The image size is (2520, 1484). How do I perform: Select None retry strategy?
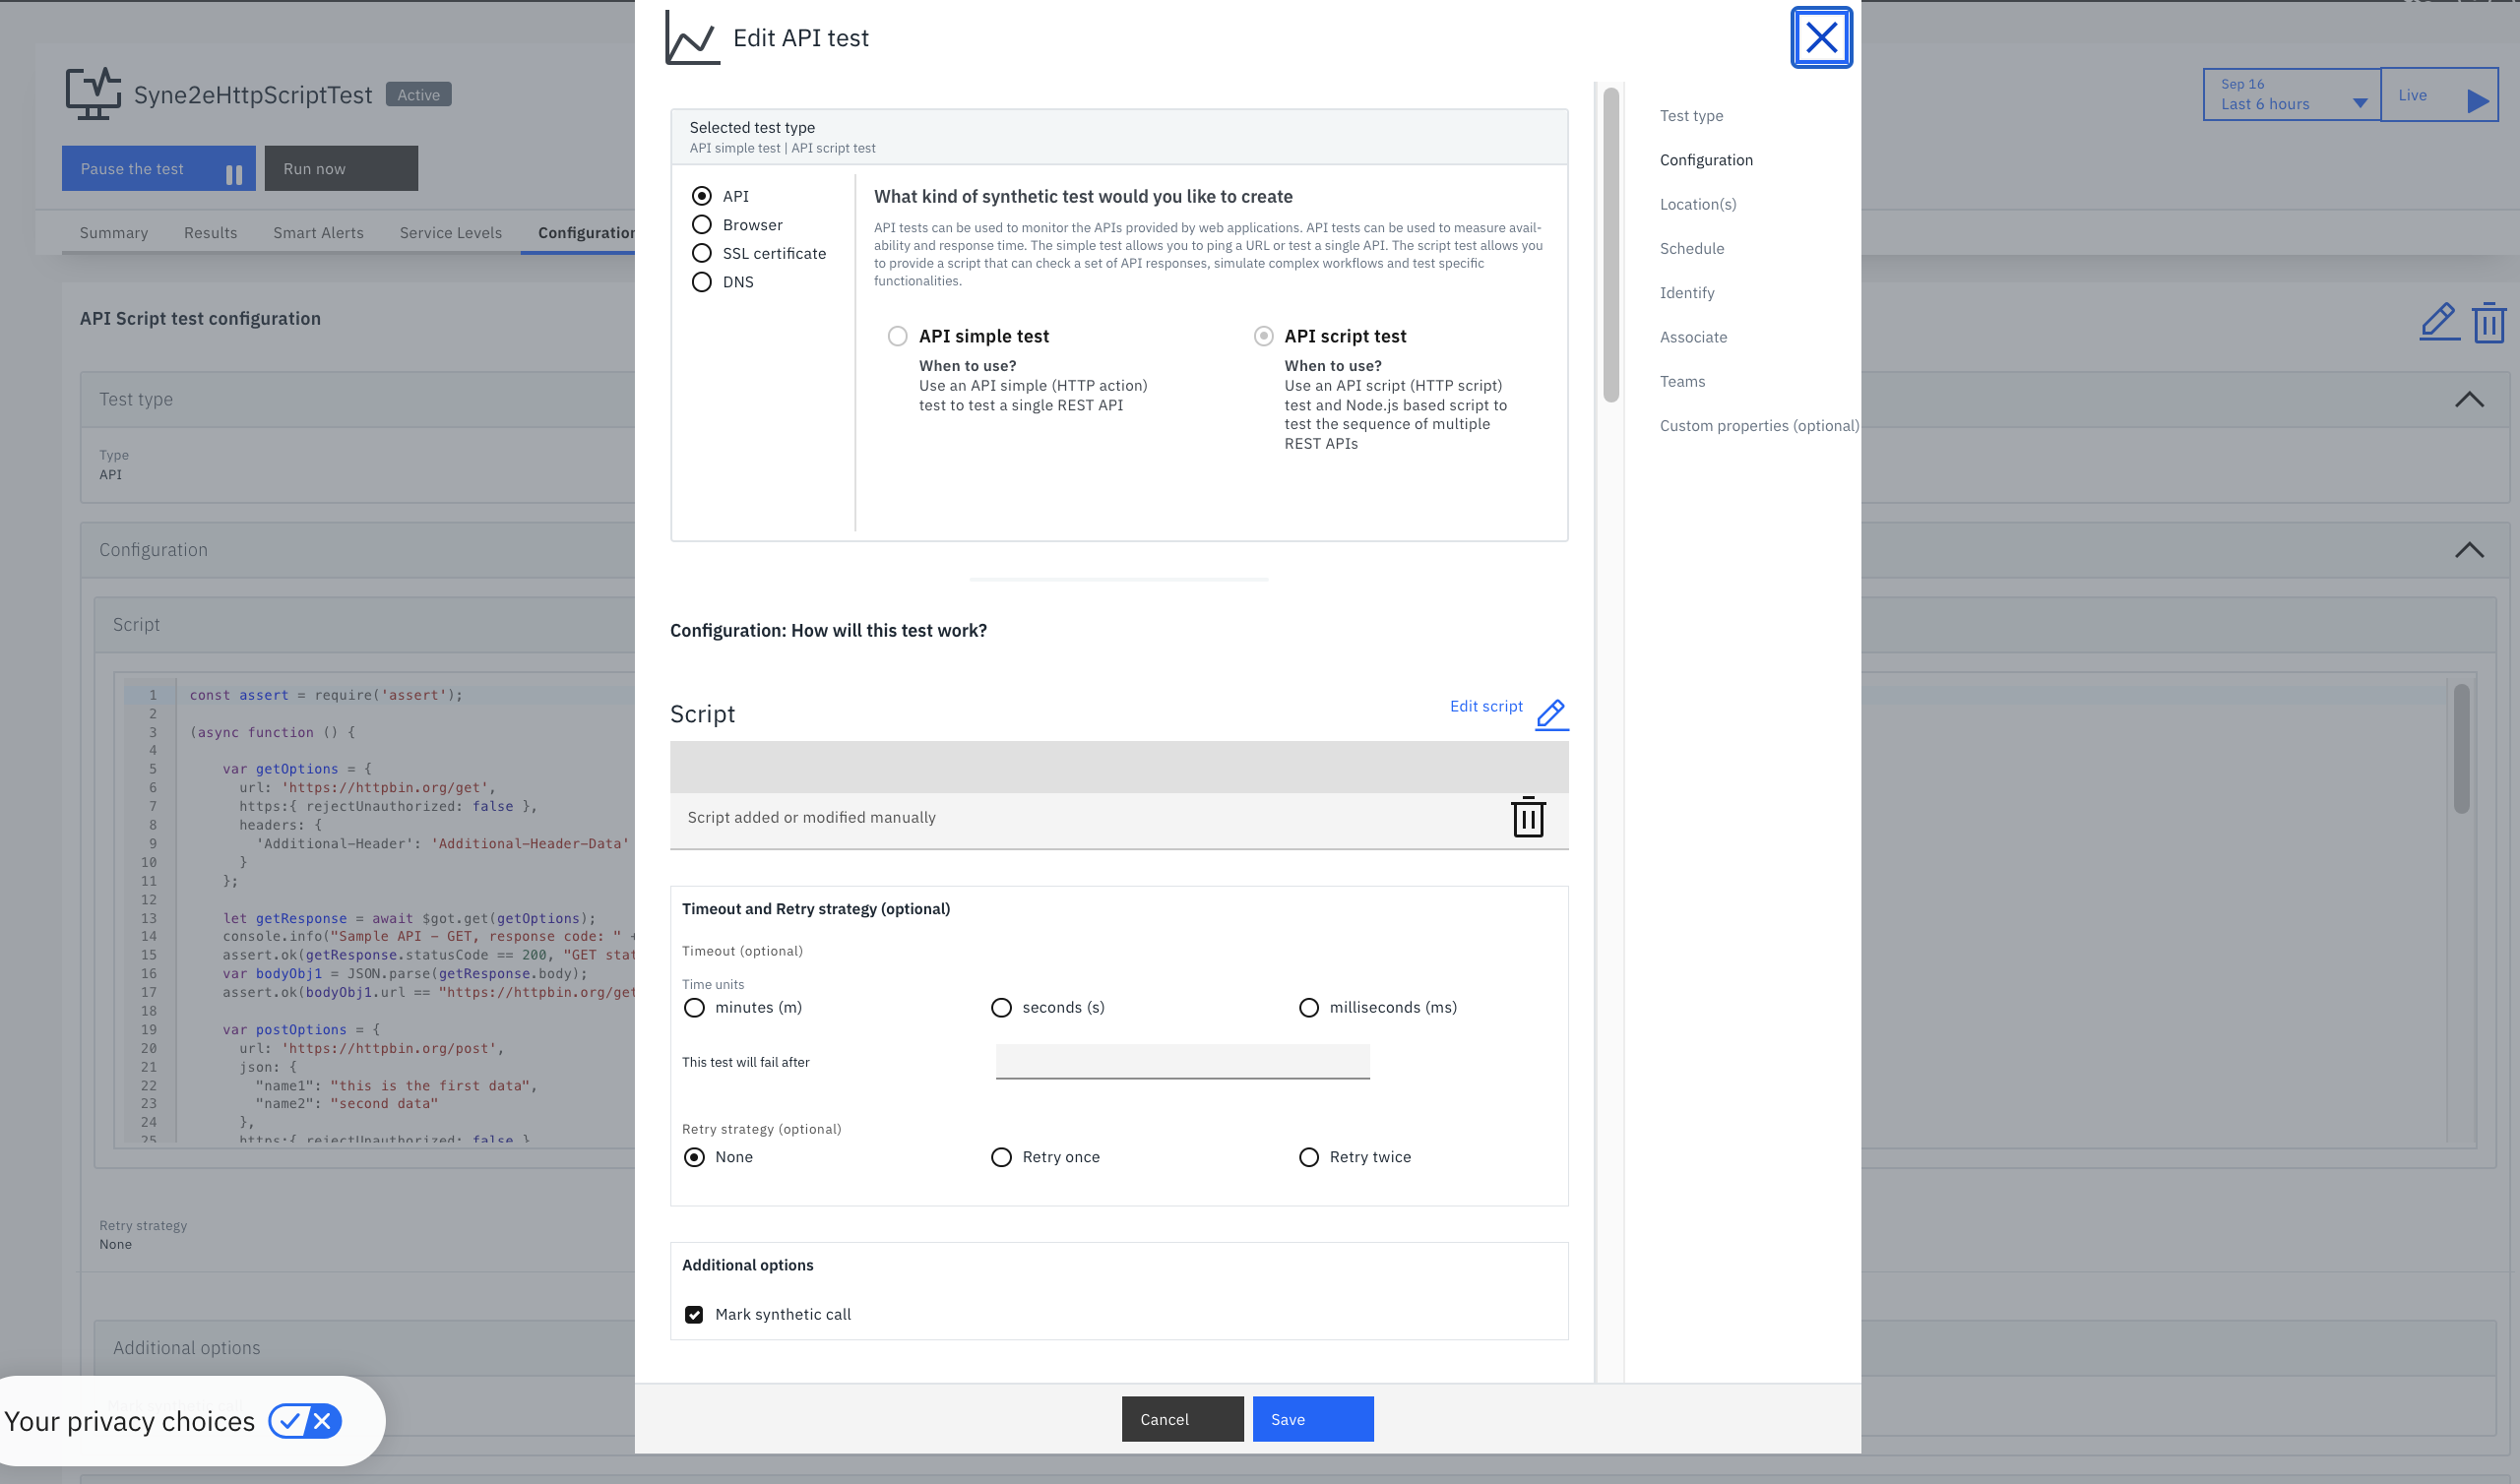[x=694, y=1157]
